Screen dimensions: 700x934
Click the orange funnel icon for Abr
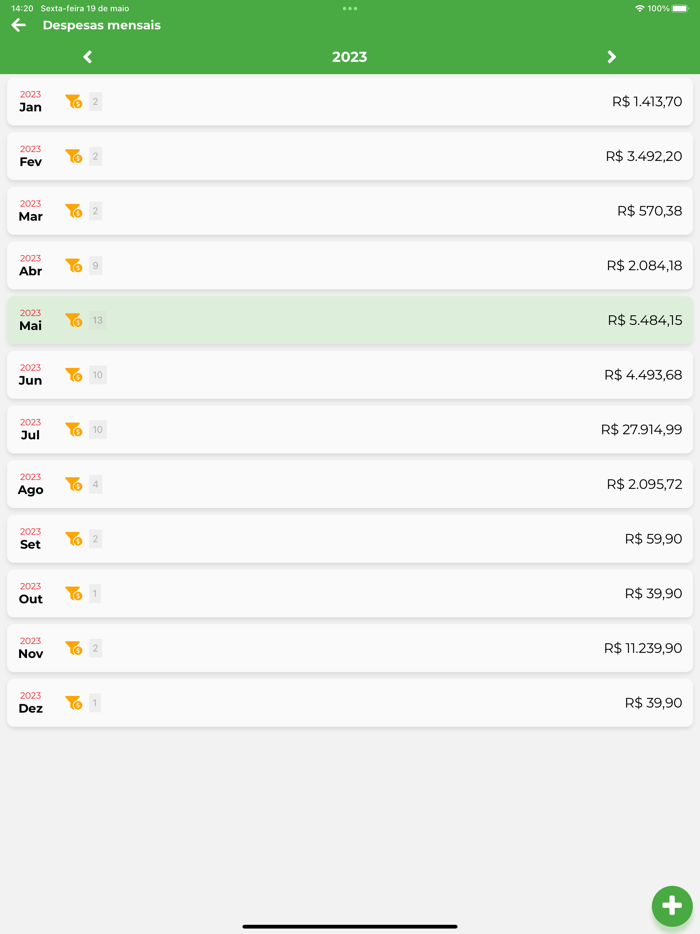74,265
